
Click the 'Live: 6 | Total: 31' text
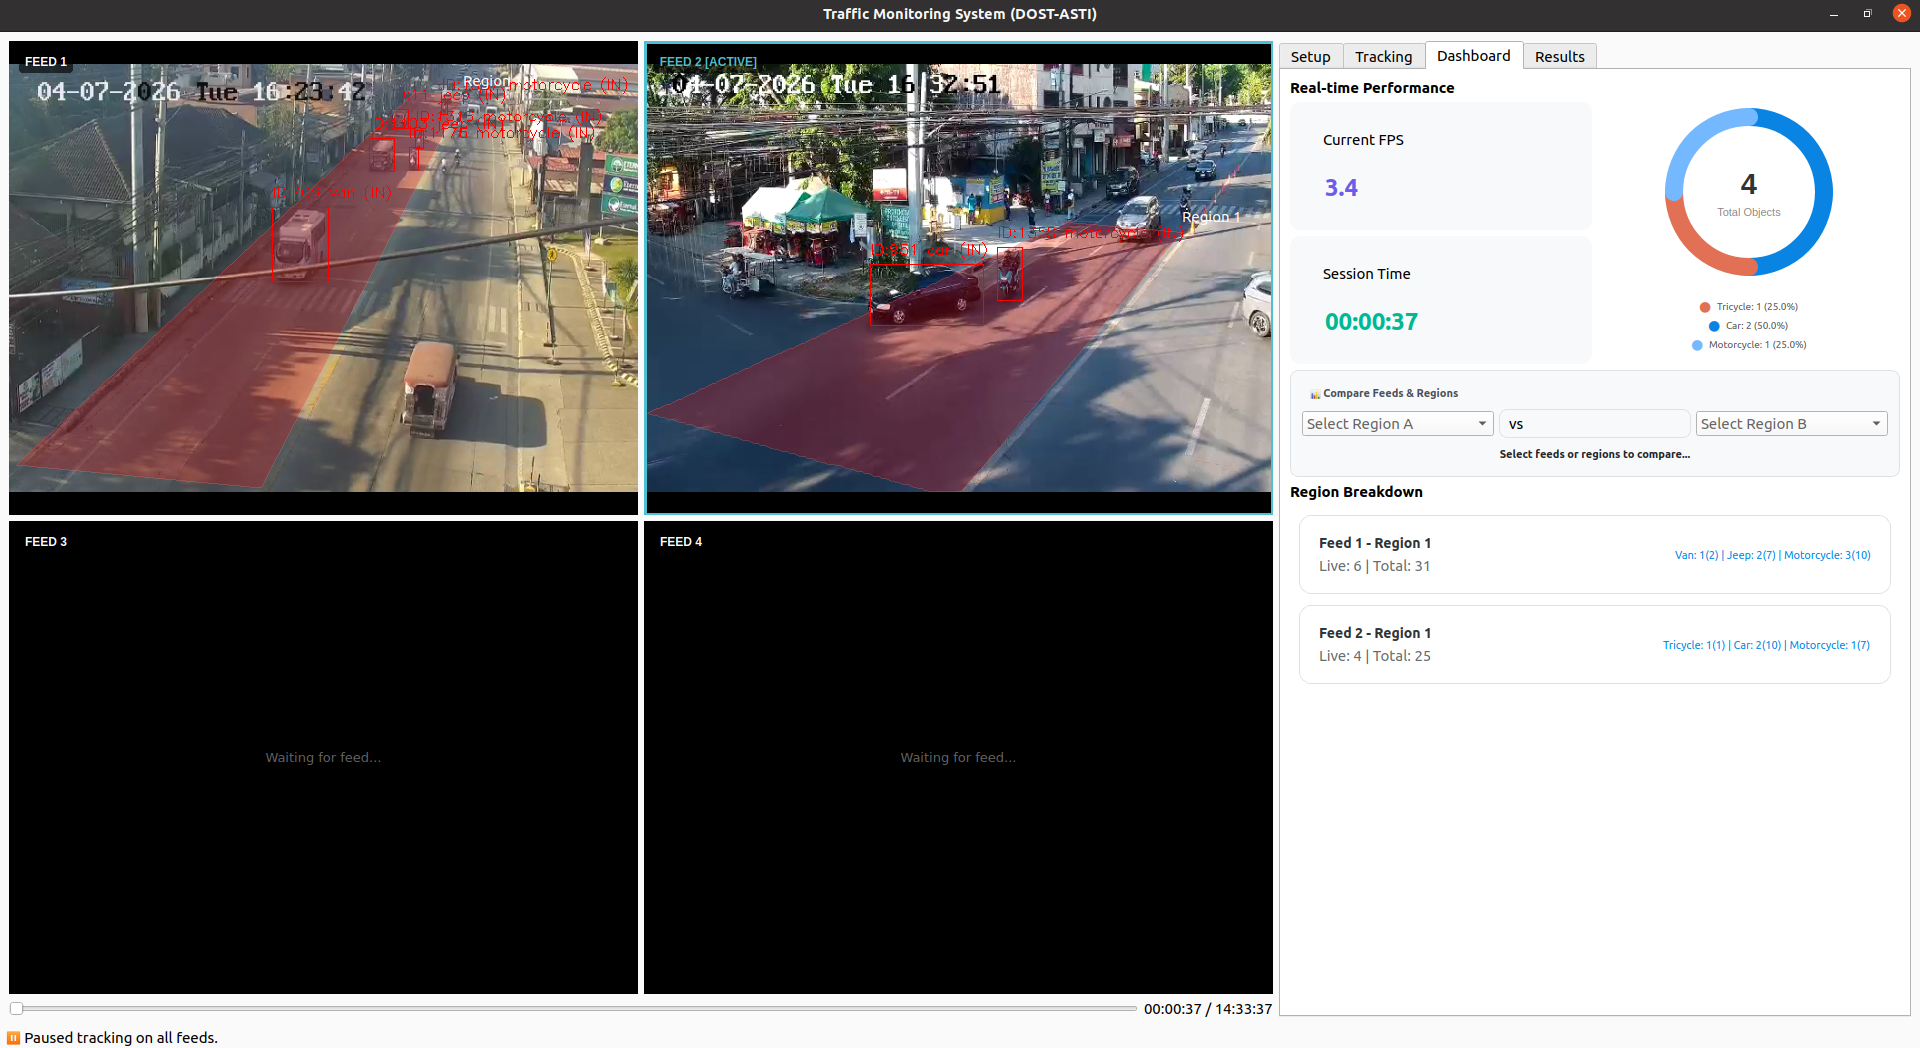[x=1374, y=566]
